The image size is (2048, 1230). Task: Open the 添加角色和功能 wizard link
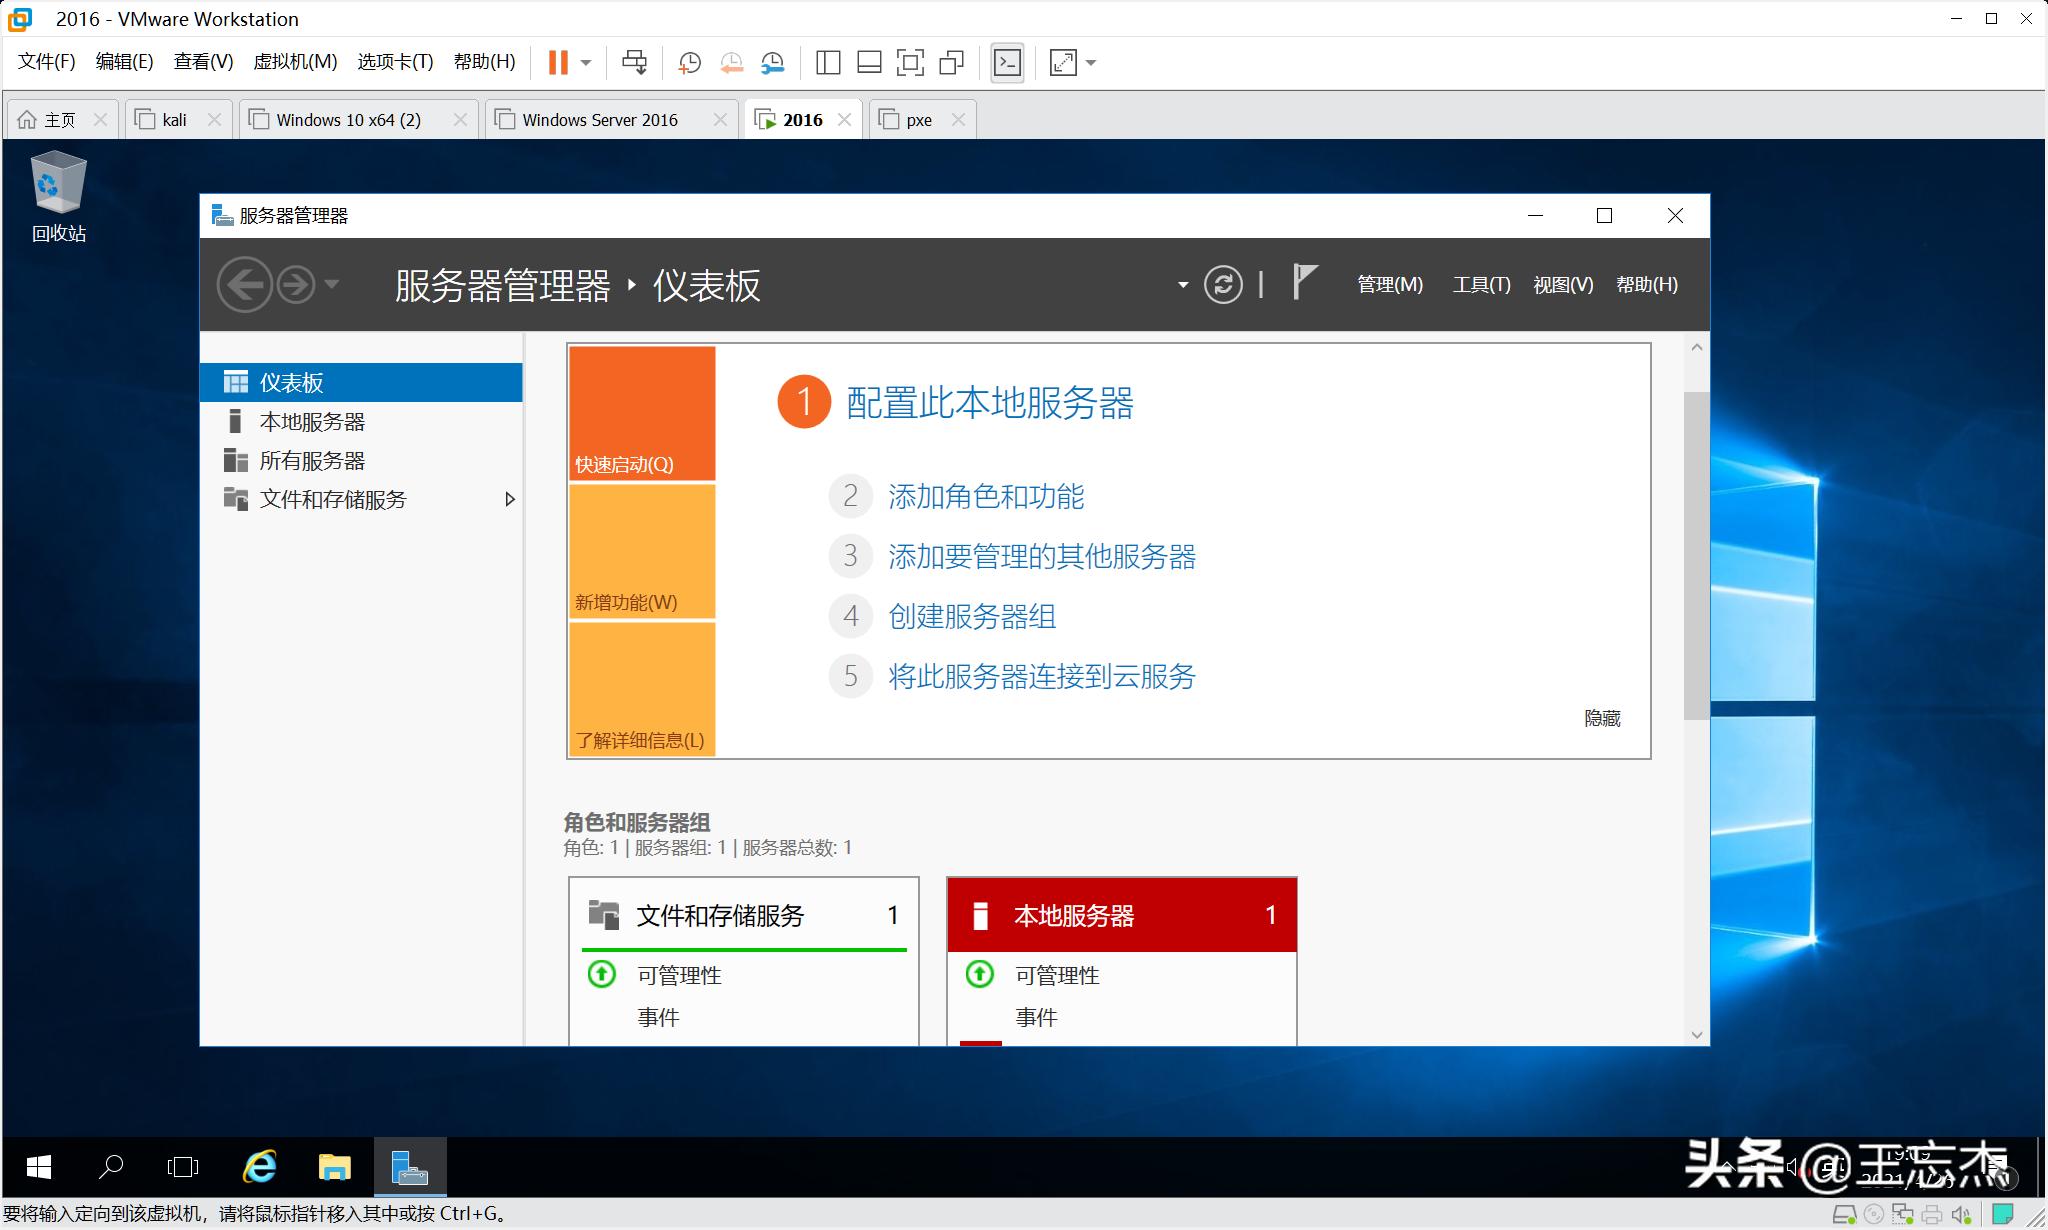coord(986,496)
